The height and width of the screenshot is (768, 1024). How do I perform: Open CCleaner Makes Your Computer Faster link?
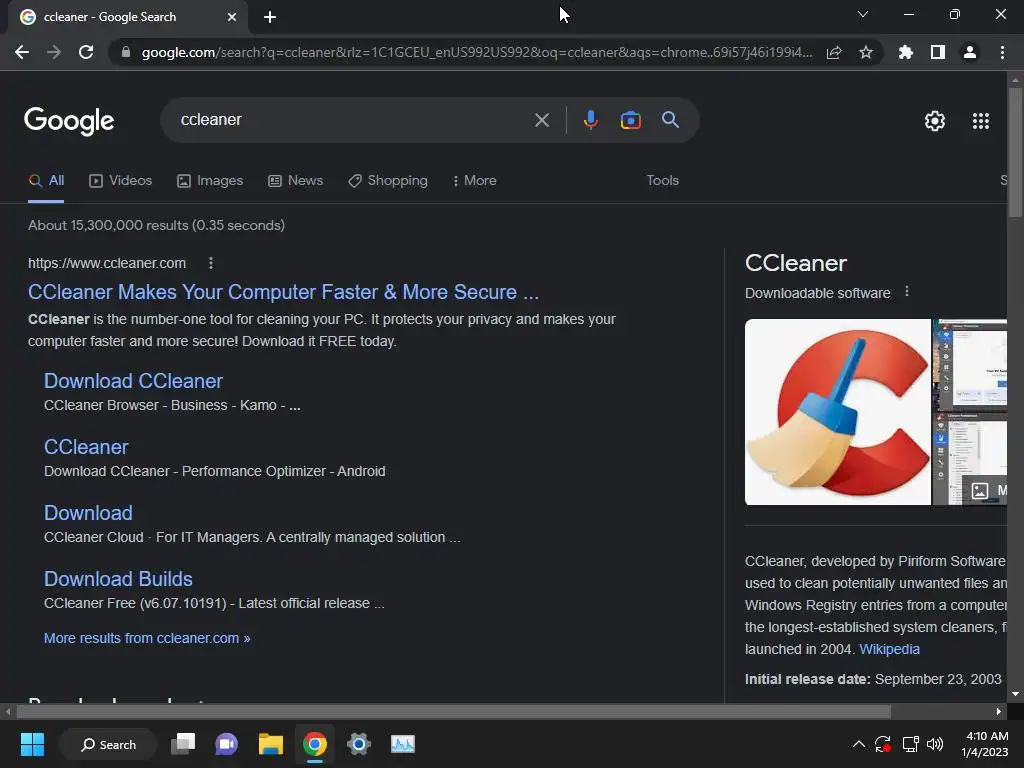coord(283,292)
